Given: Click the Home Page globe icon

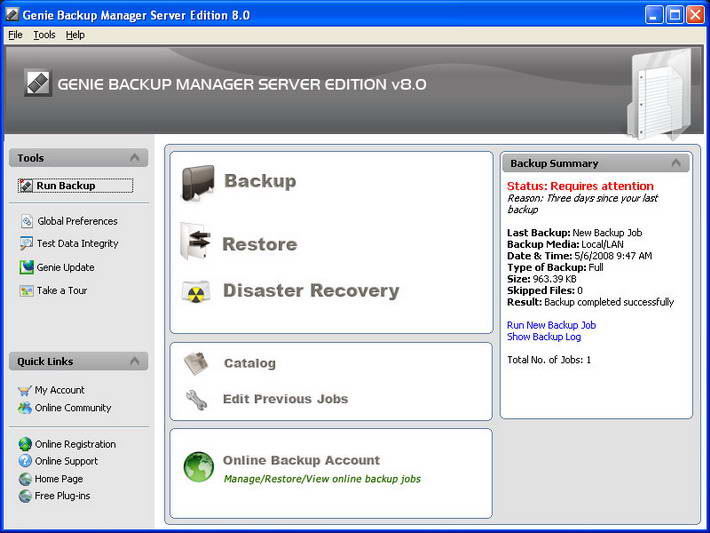Looking at the screenshot, I should coord(25,479).
